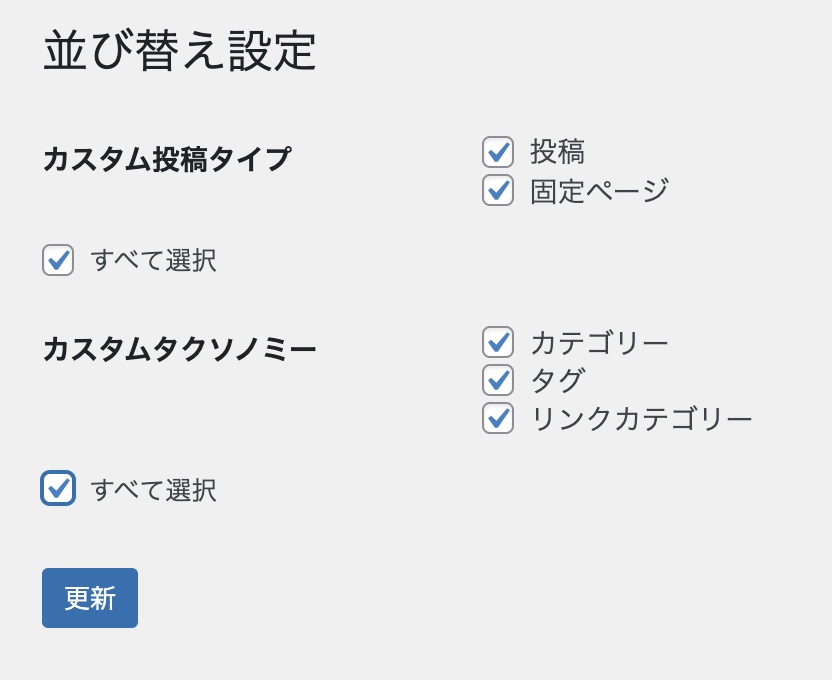Toggle すべて選択 checkbox under カスタム投稿タイプ
Screen dimensions: 832x680
click(58, 260)
